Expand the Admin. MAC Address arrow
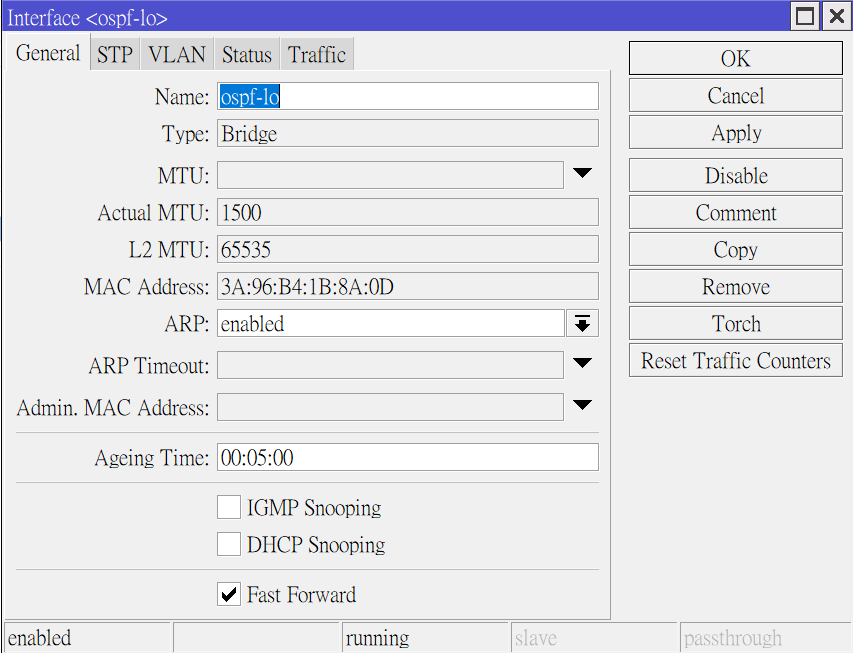 point(582,406)
